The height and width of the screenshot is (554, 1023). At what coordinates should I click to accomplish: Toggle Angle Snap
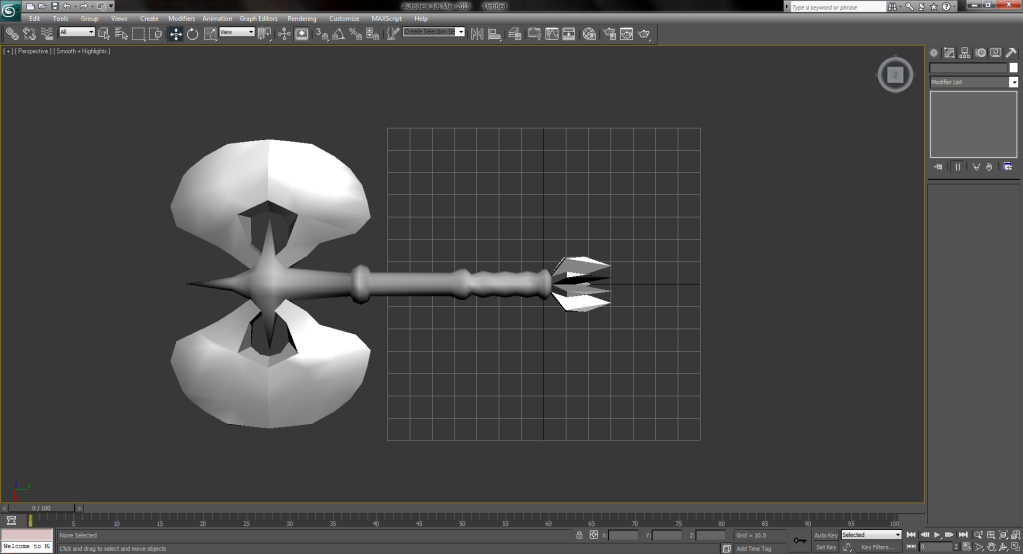tap(339, 34)
